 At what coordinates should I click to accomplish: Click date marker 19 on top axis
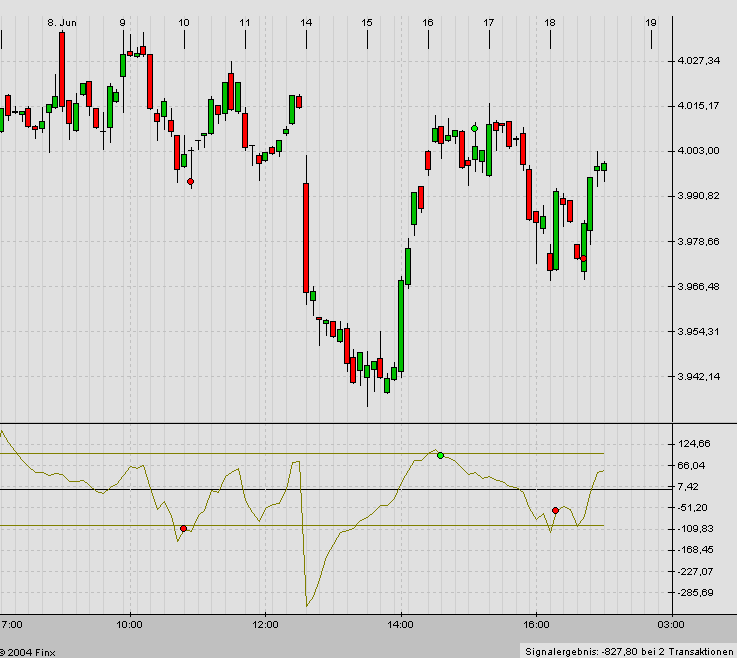651,22
